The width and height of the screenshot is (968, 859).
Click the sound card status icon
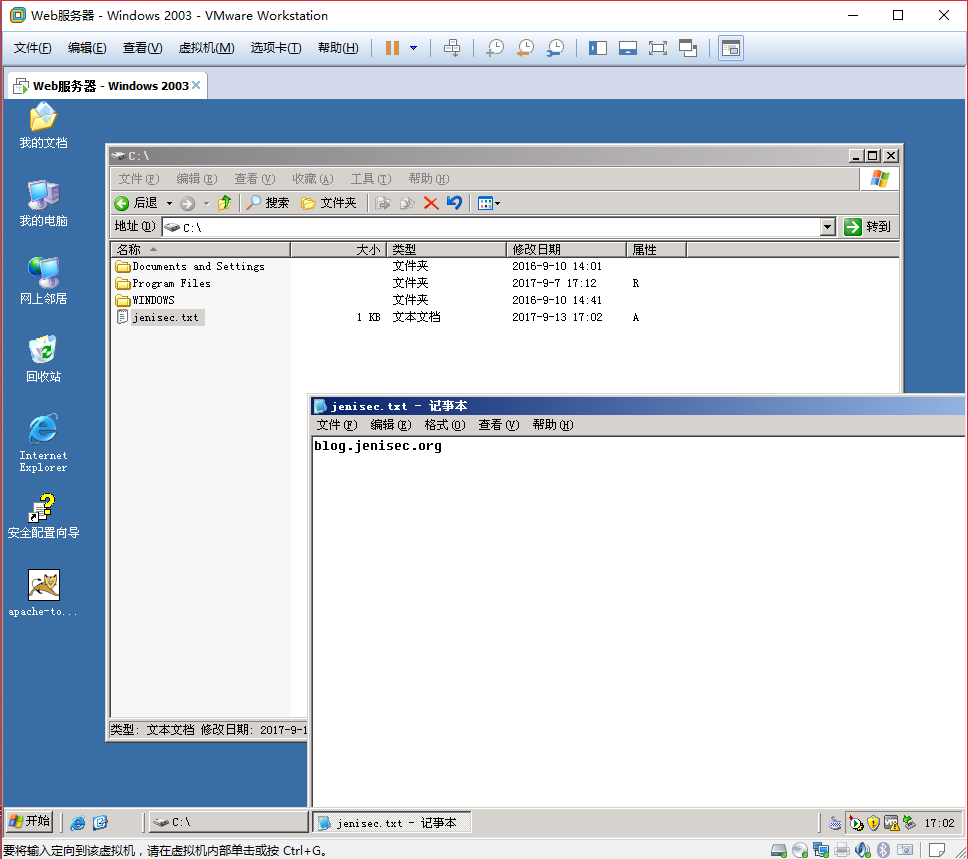(862, 850)
